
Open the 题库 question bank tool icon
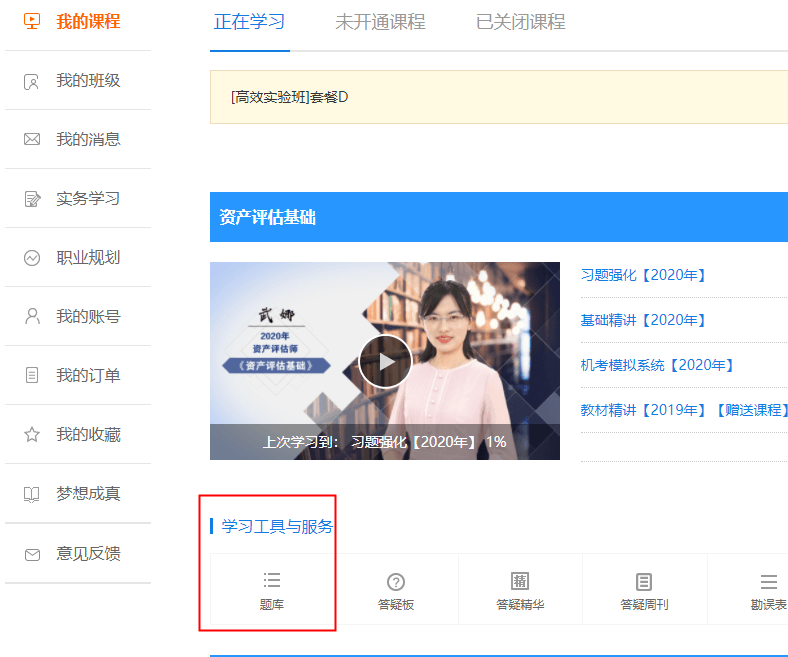click(x=272, y=581)
